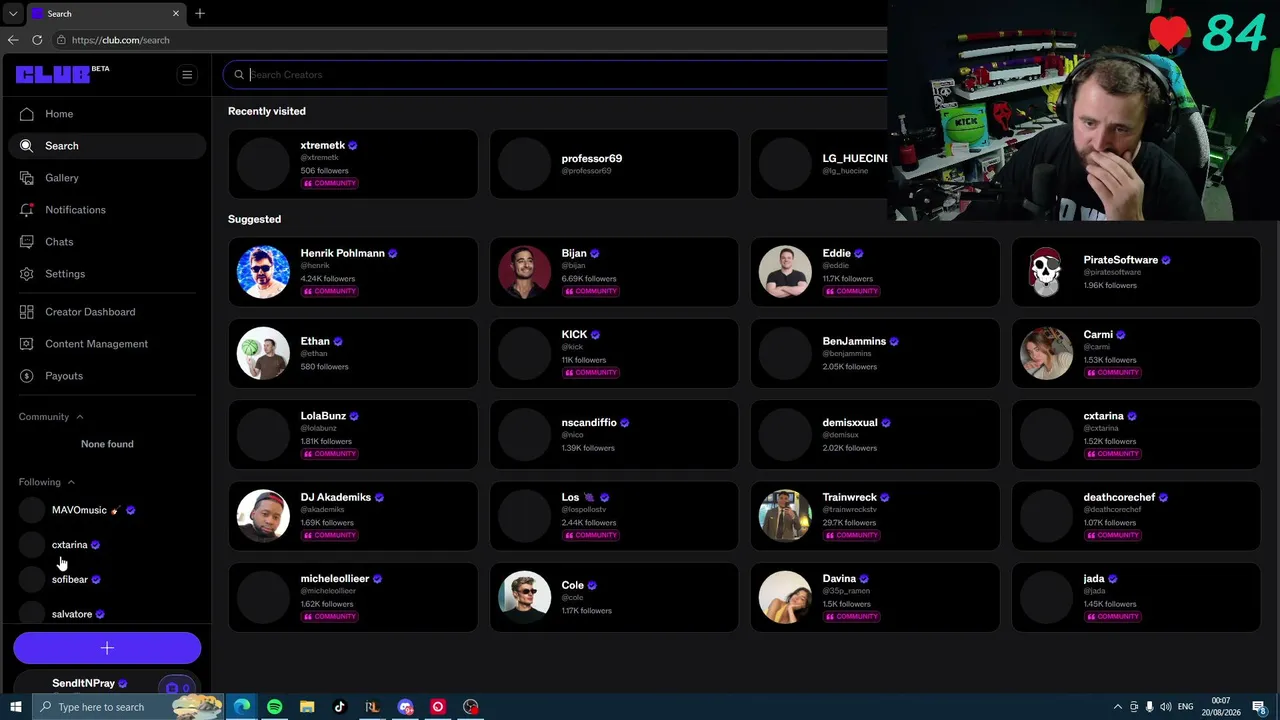
Task: Collapse the sidebar with hamburger icon
Action: 187,74
